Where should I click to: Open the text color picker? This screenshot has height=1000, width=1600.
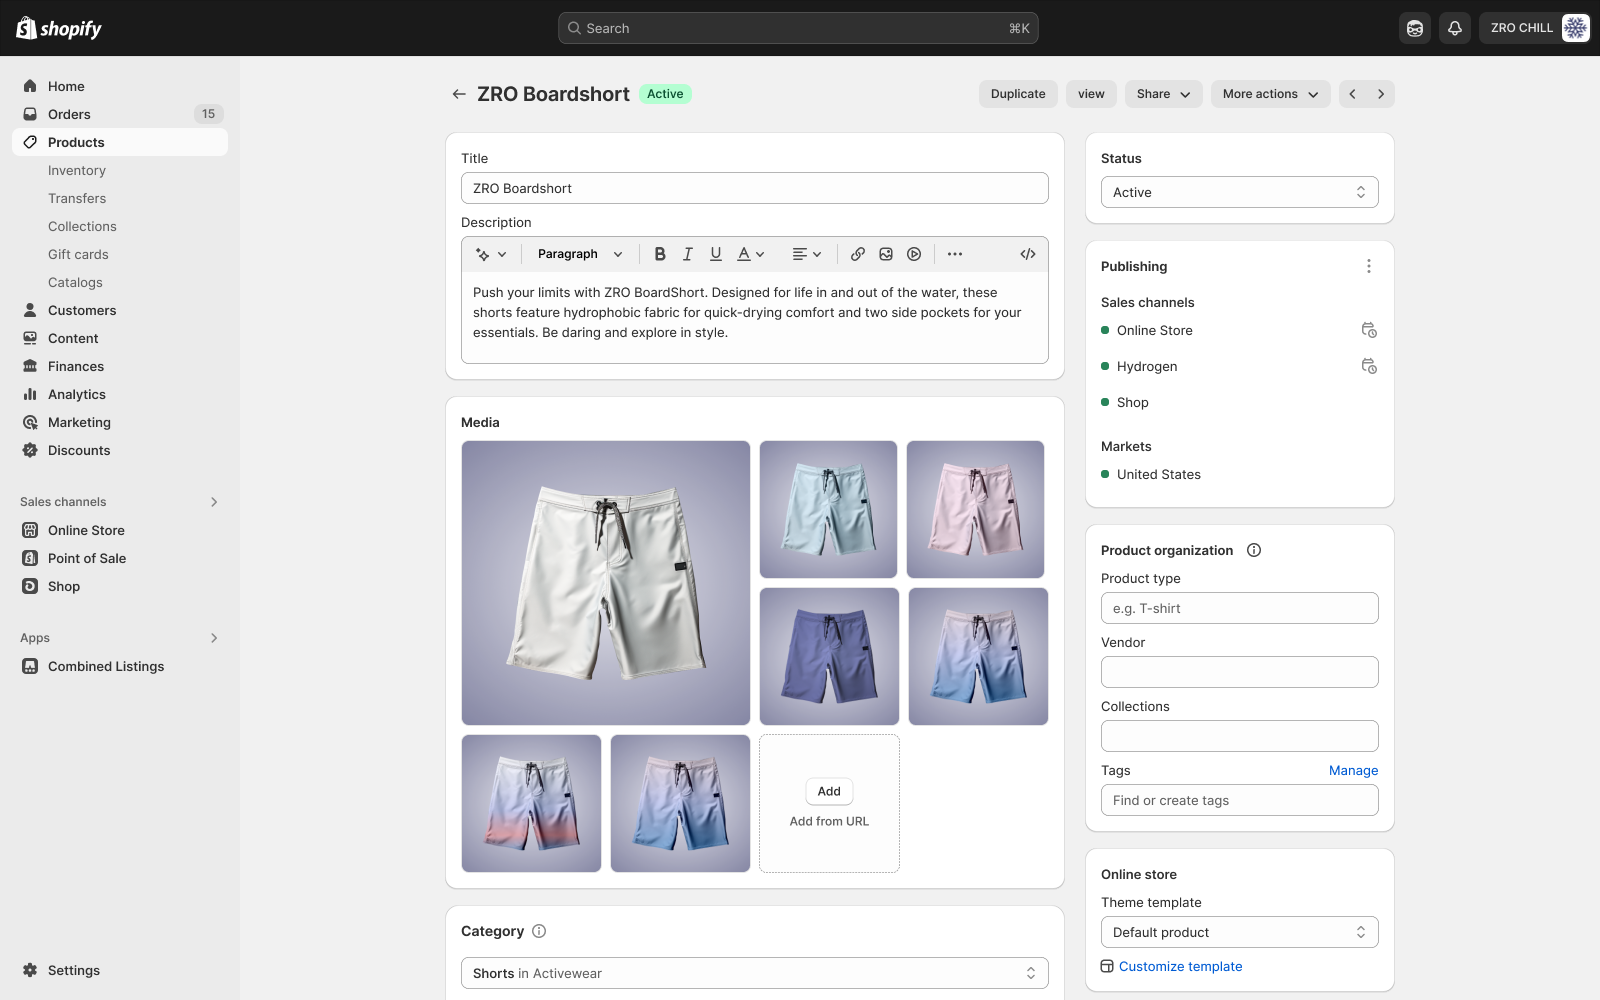(x=751, y=254)
